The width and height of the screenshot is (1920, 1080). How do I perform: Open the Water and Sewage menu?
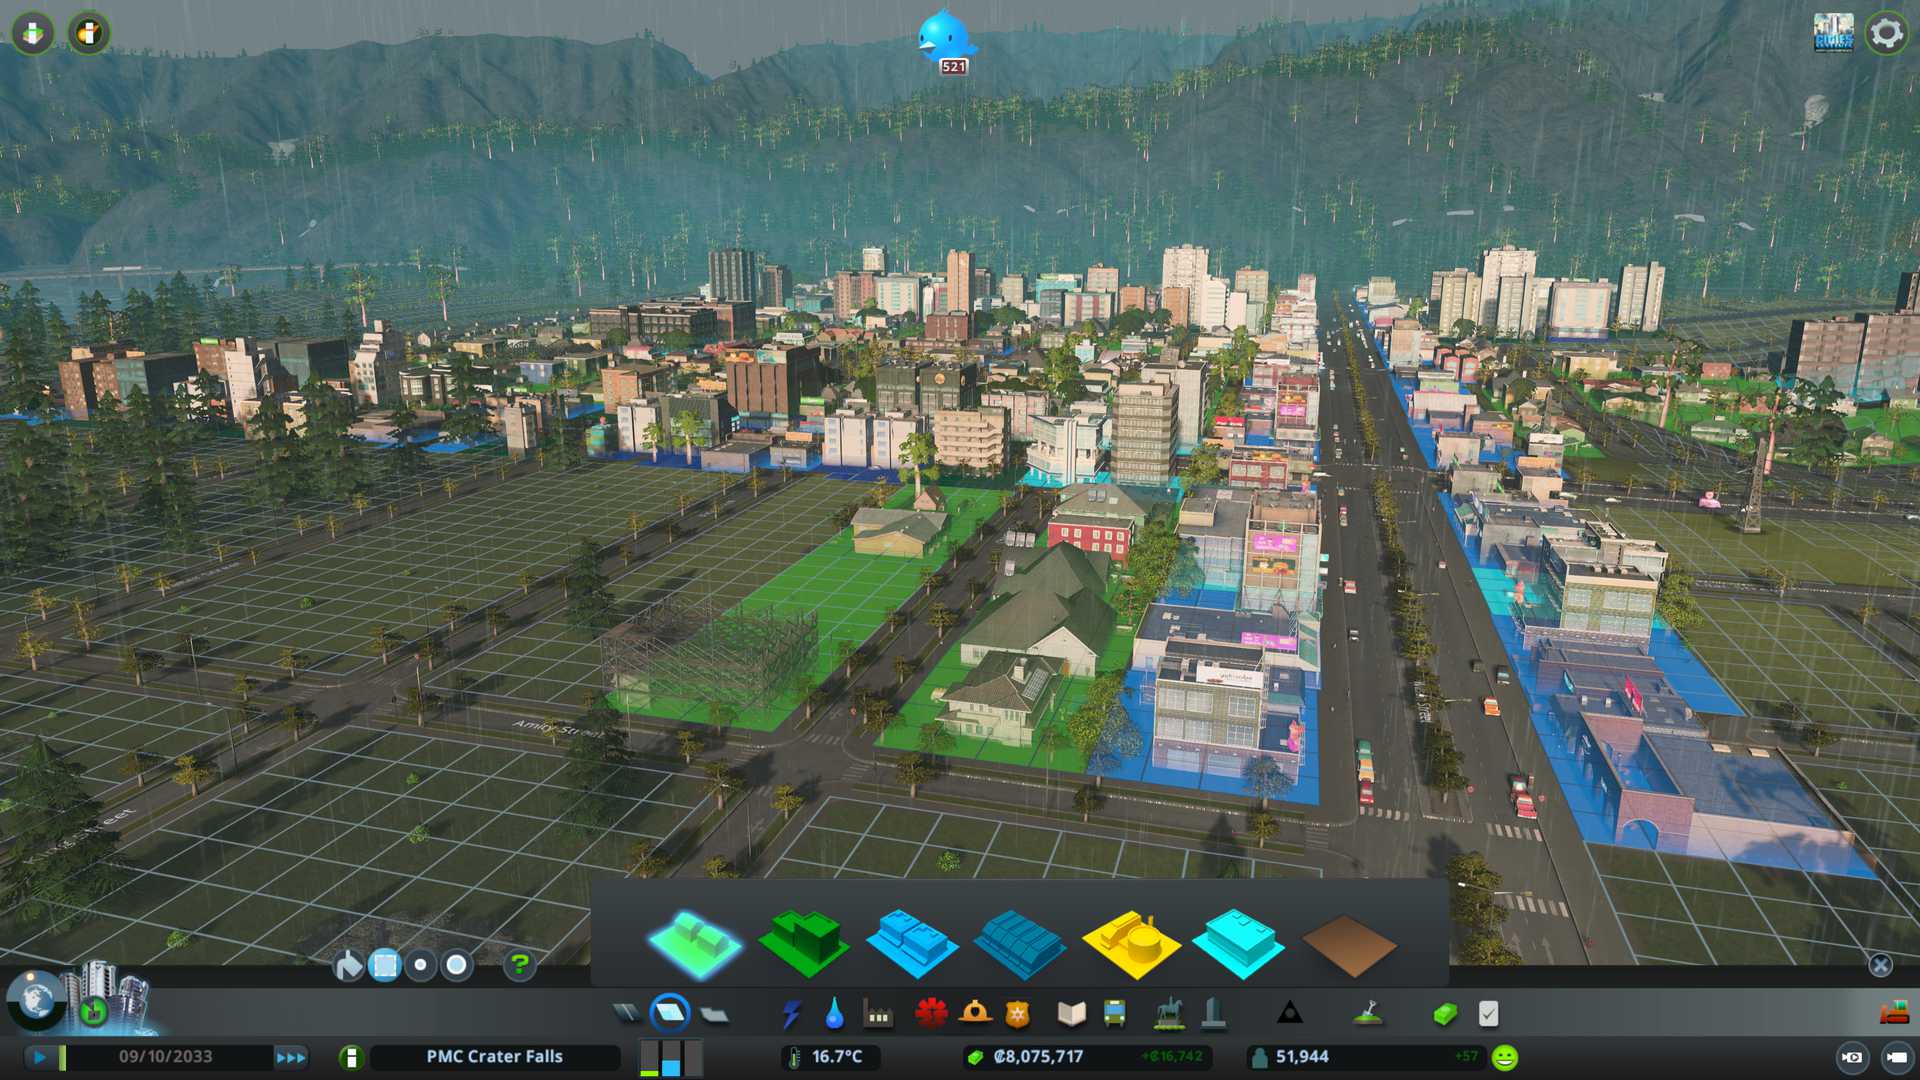click(x=834, y=1015)
